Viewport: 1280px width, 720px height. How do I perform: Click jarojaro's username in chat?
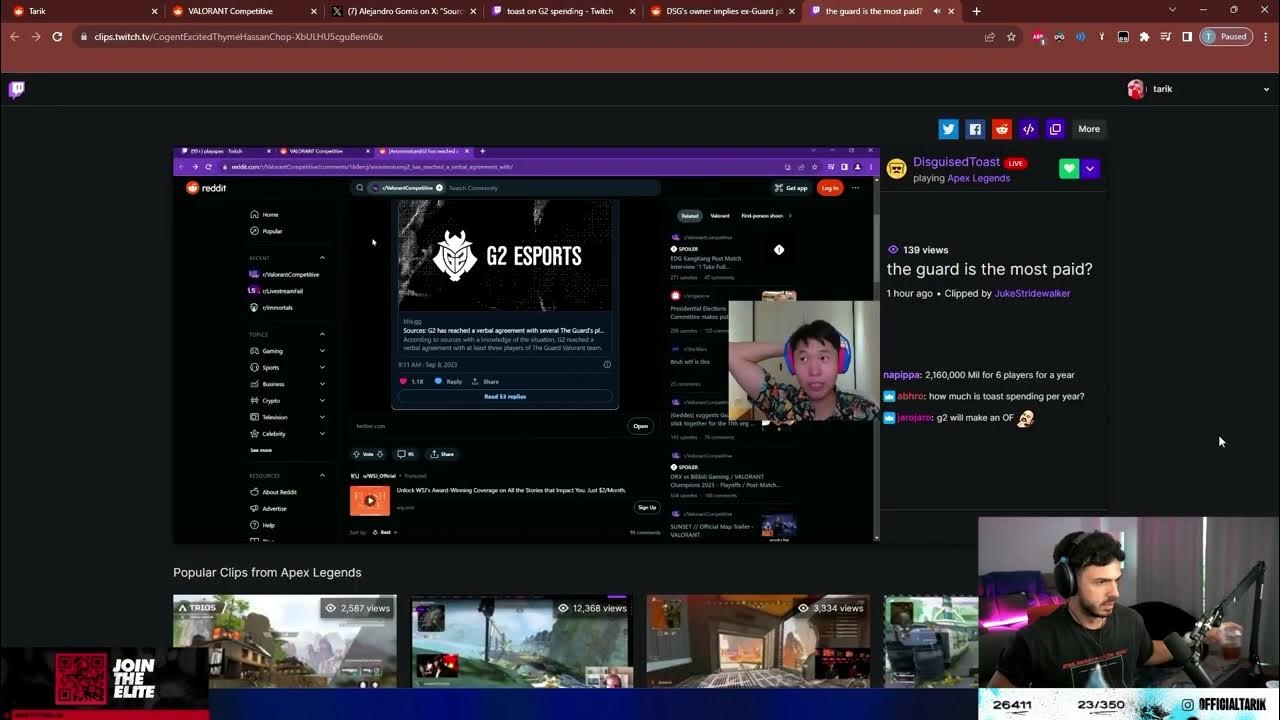[x=914, y=418]
